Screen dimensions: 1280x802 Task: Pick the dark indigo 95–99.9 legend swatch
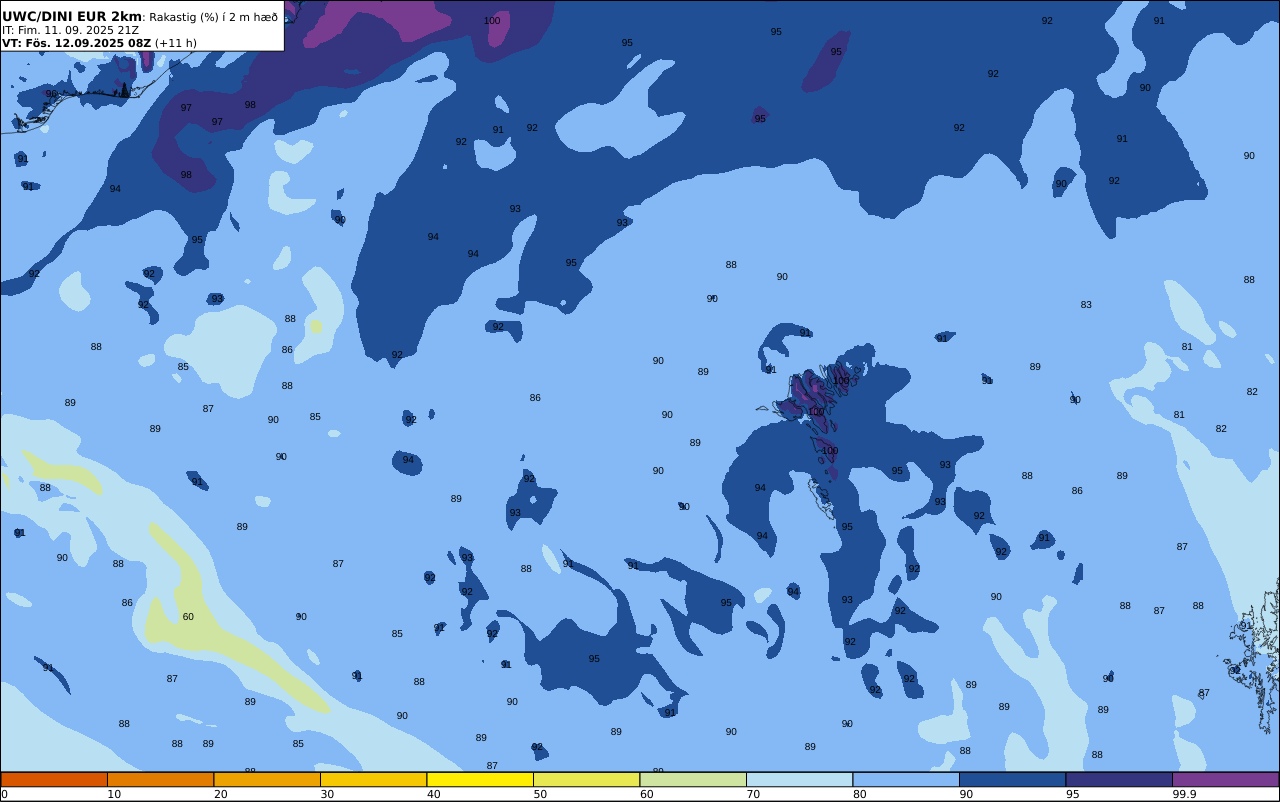pyautogui.click(x=1119, y=779)
